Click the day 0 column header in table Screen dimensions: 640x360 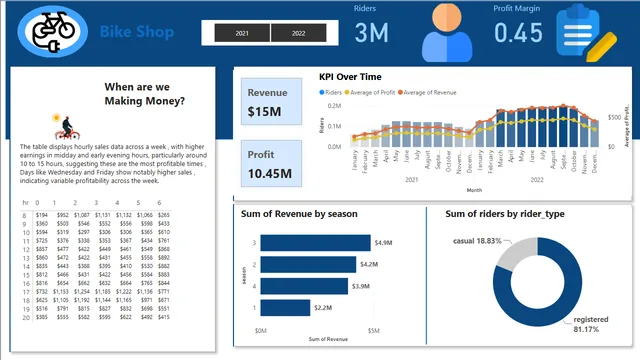(x=37, y=202)
